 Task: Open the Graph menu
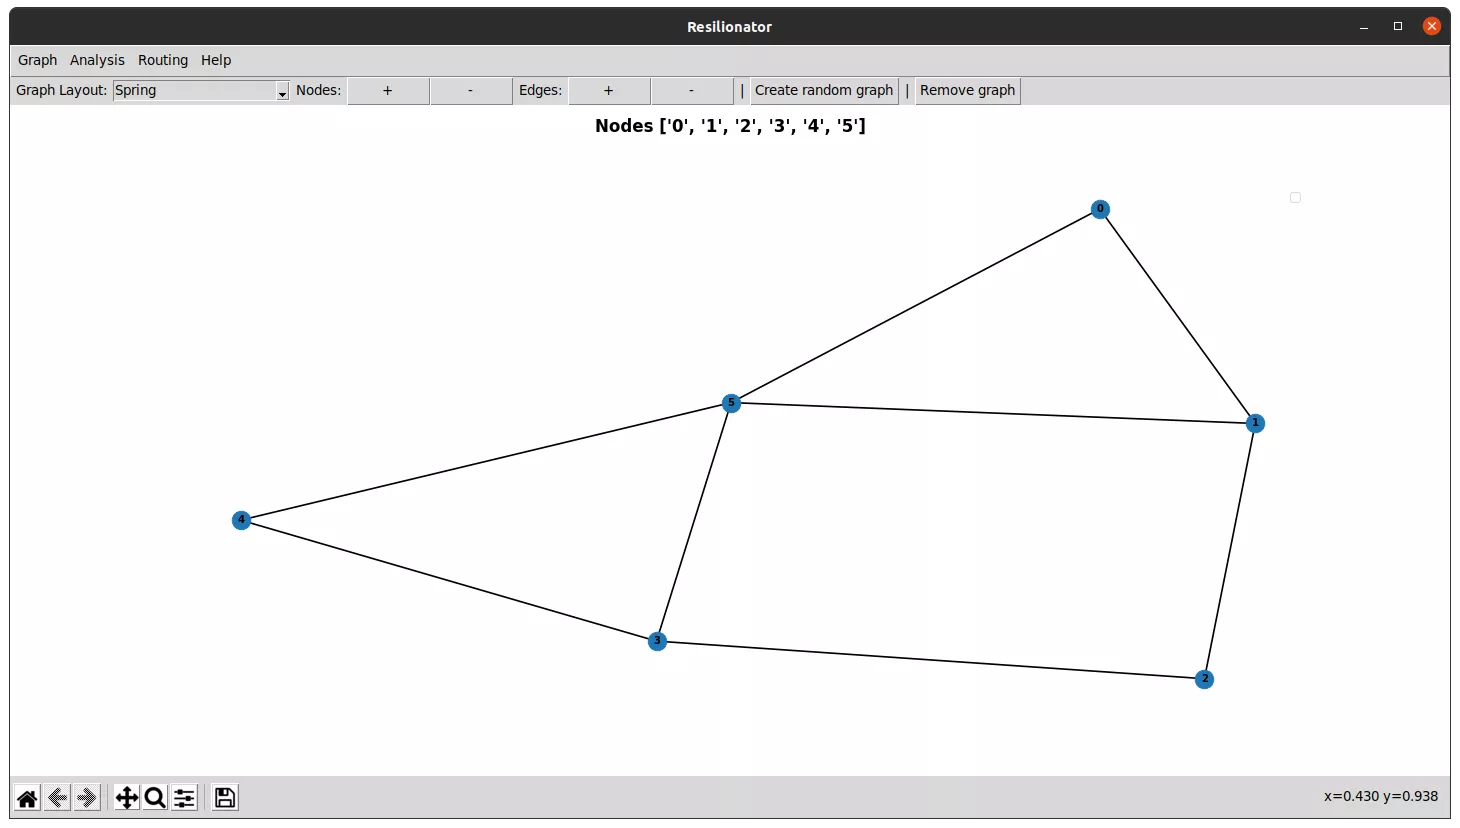coord(38,60)
